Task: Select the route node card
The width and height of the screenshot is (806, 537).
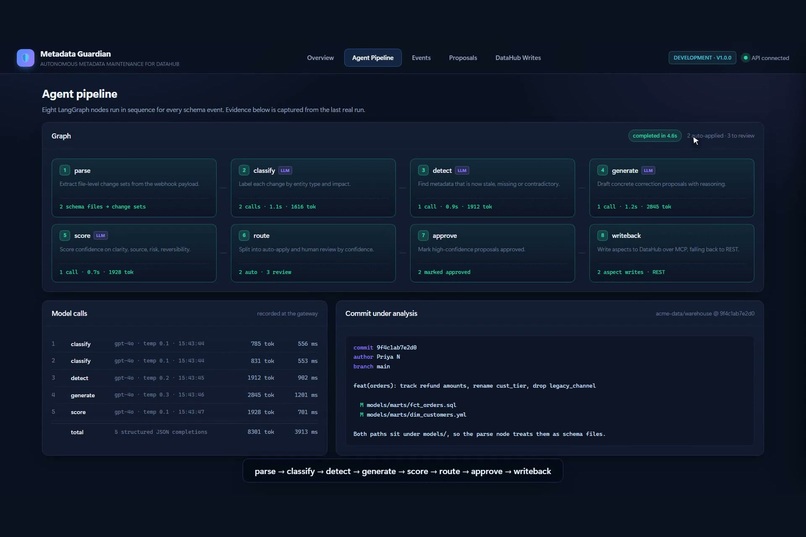Action: pos(313,253)
